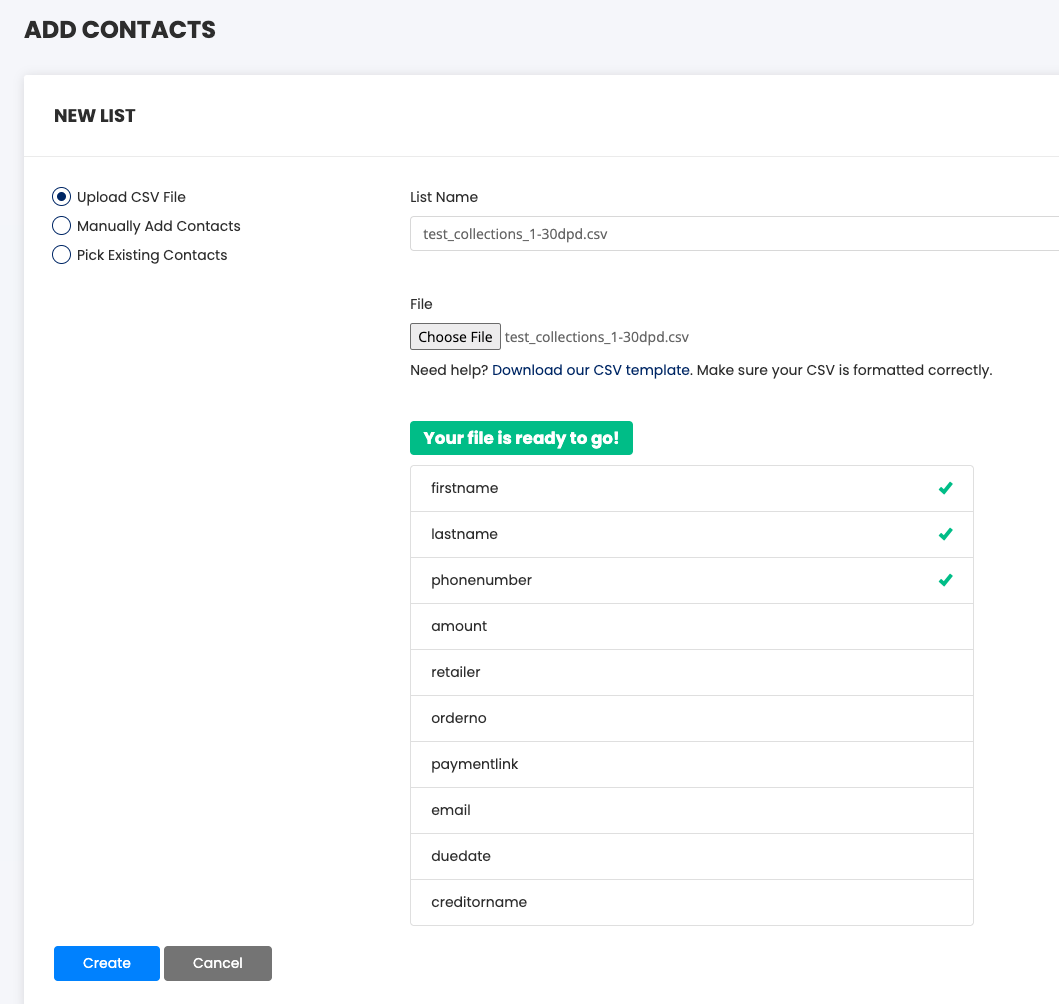Click the orderno field row

click(x=691, y=718)
